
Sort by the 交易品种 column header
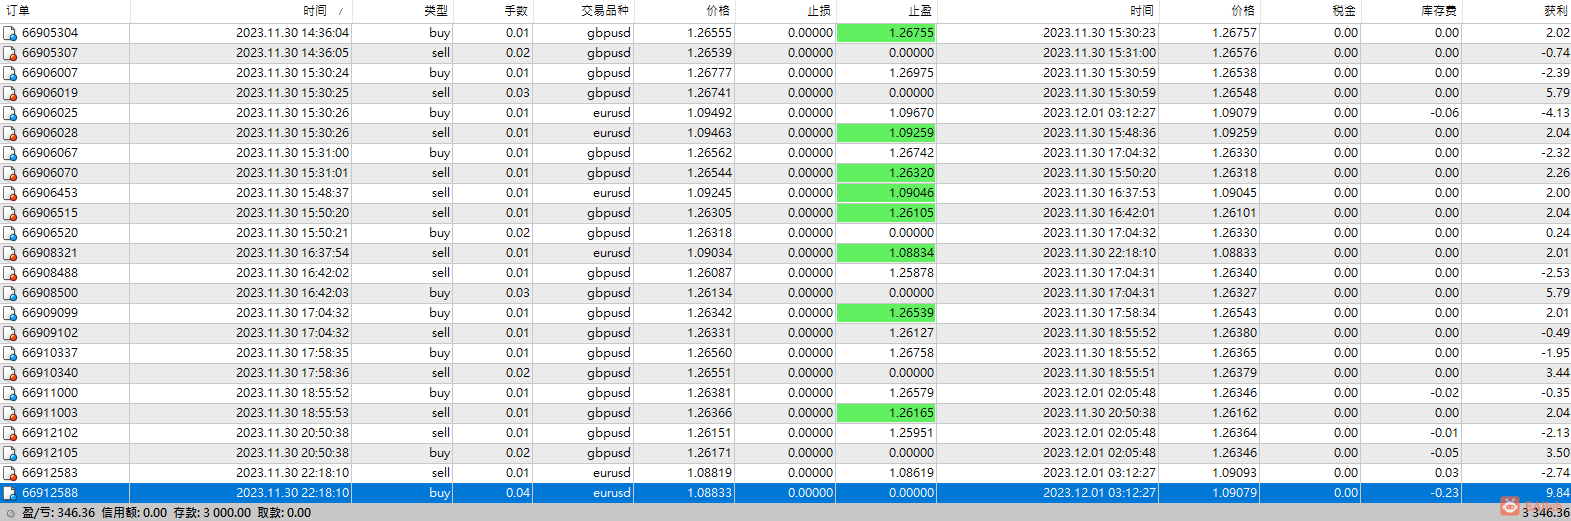pos(584,10)
